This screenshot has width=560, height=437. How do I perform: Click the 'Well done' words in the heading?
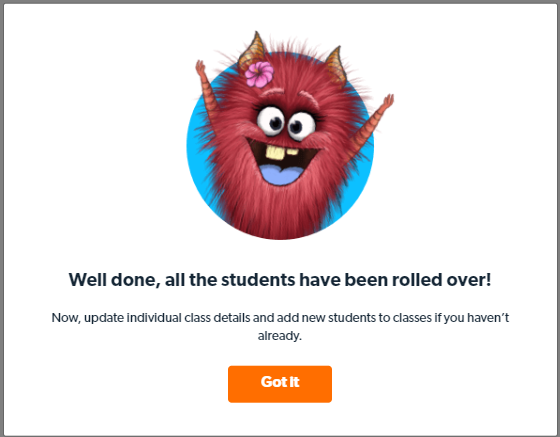point(114,280)
